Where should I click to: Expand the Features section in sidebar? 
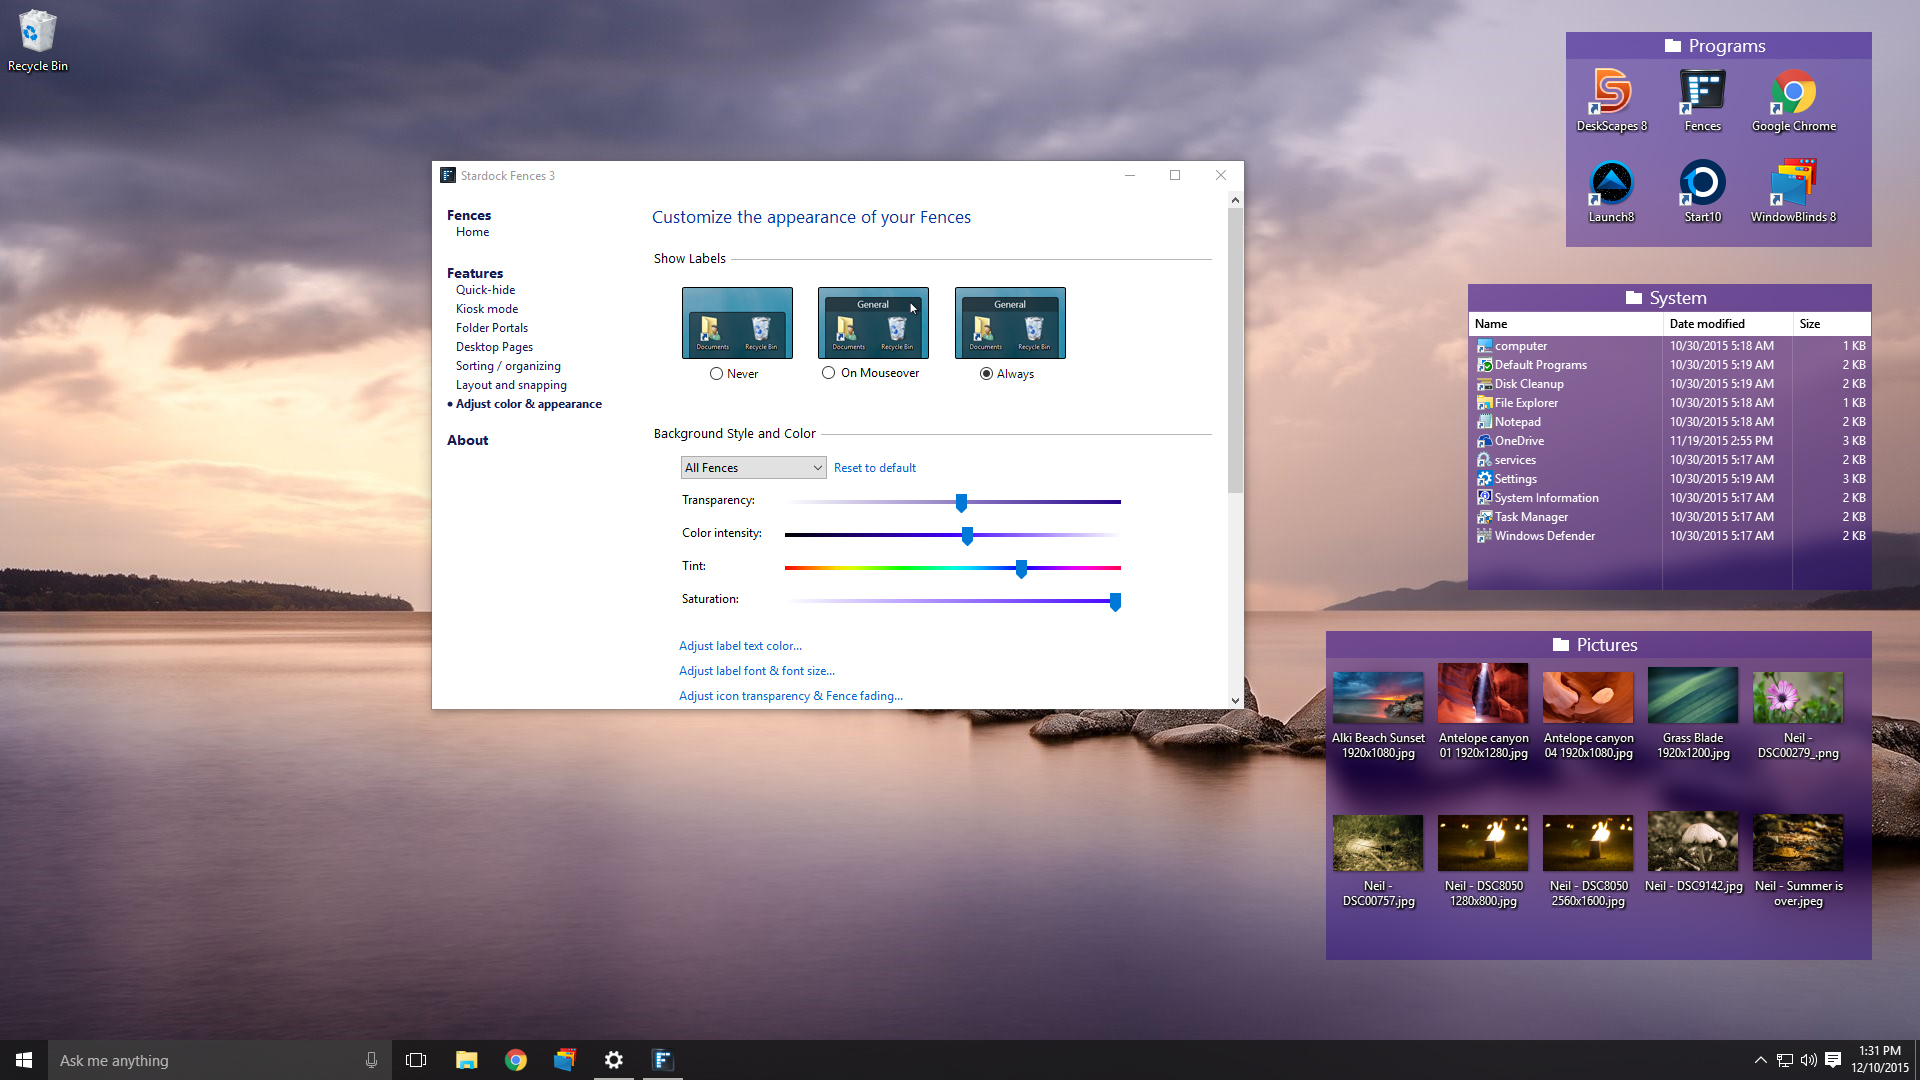(x=473, y=273)
